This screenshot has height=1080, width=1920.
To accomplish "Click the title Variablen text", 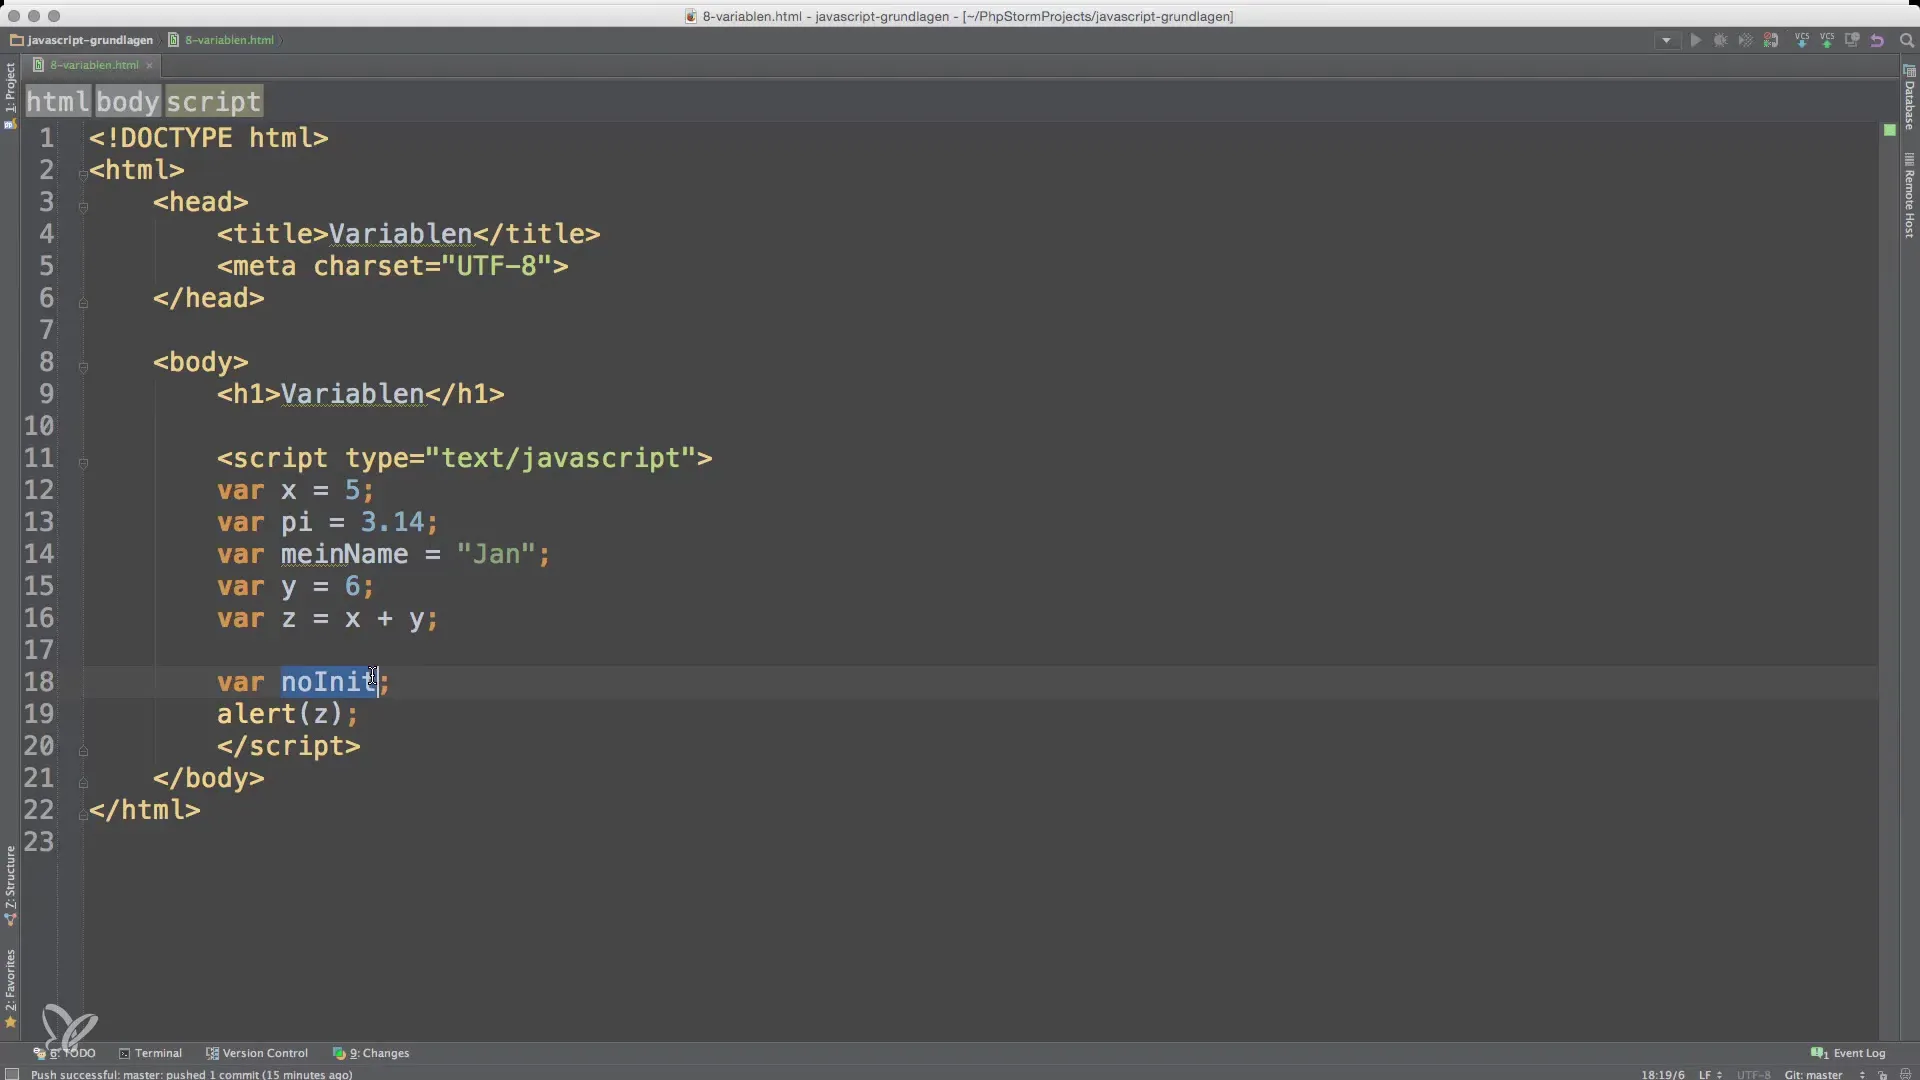I will (400, 234).
